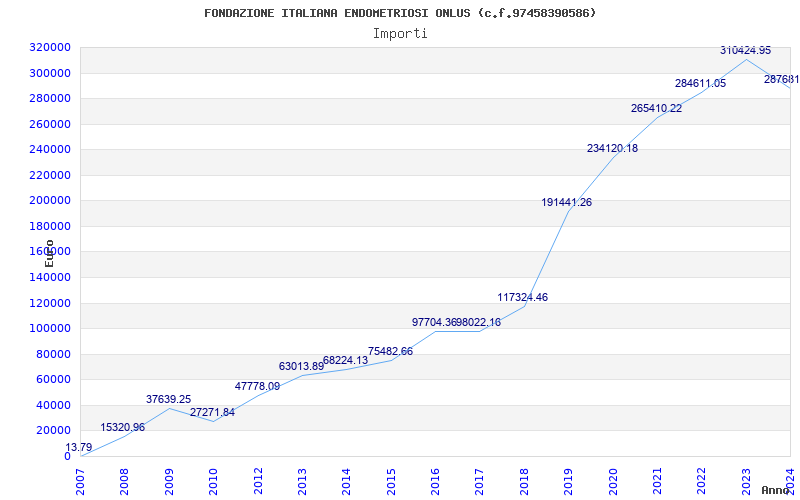
Task: Select data label 234120.18
Action: pyautogui.click(x=612, y=148)
